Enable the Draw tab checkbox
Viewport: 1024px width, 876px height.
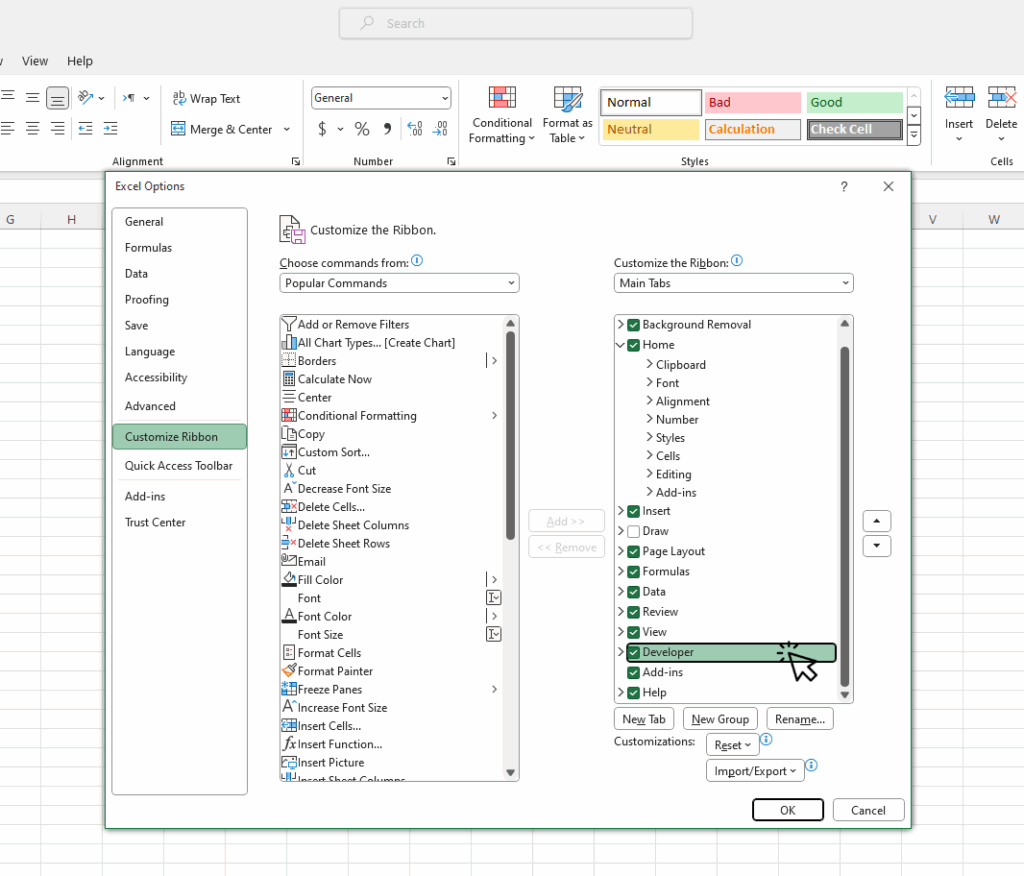coord(633,531)
